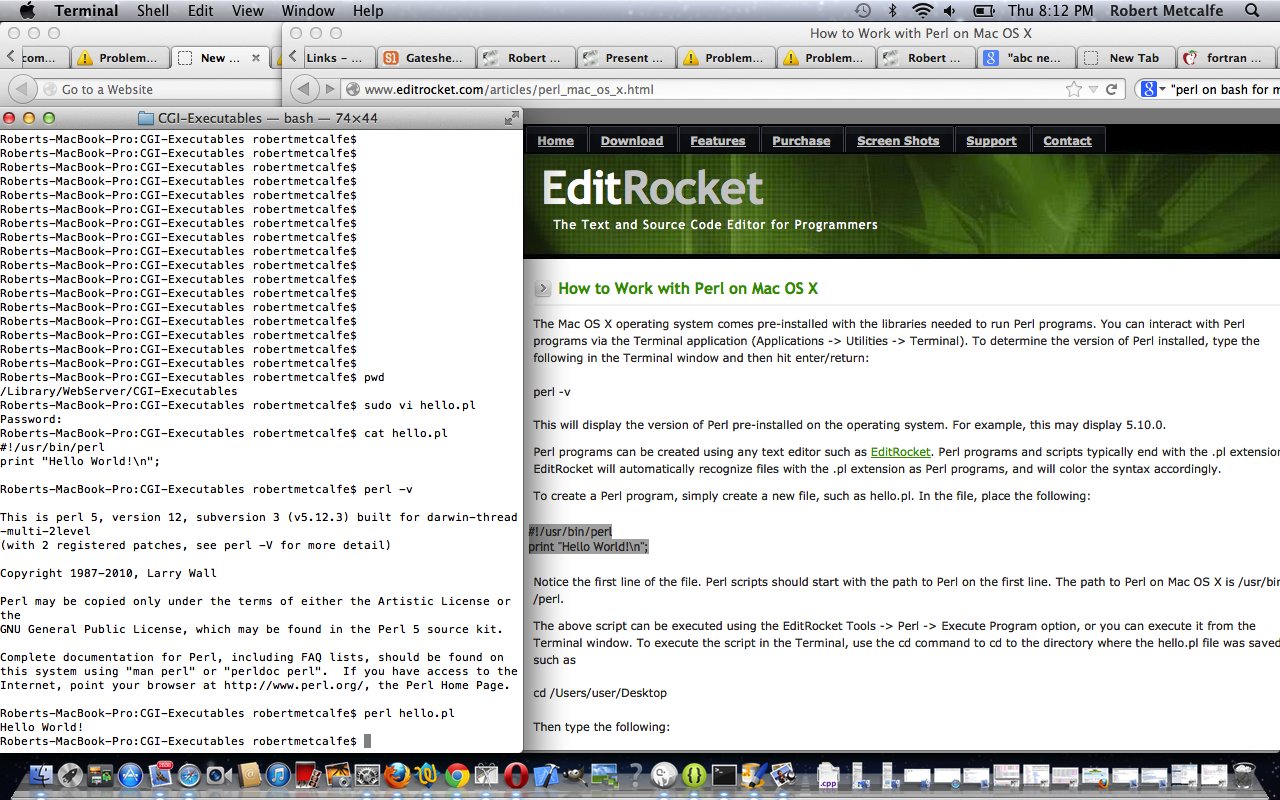Reload the editrocket page
1280x800 pixels.
1111,89
